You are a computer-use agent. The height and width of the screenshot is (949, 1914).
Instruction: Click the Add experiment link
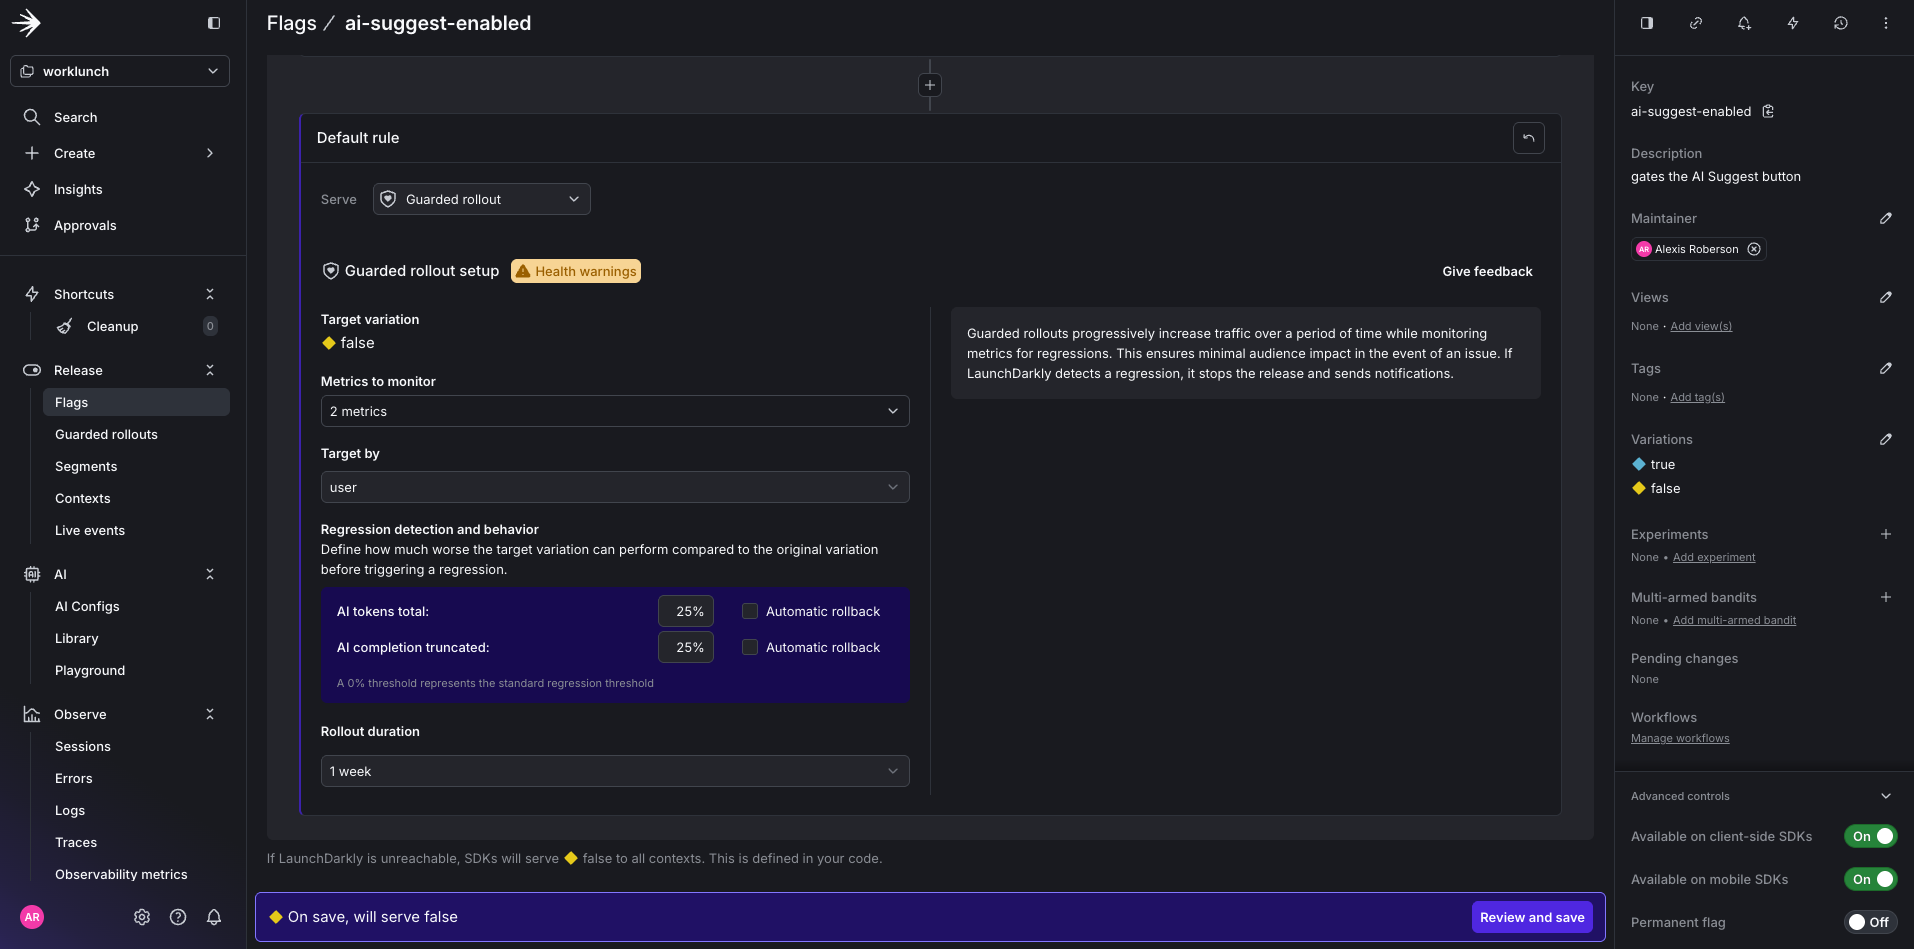tap(1713, 557)
